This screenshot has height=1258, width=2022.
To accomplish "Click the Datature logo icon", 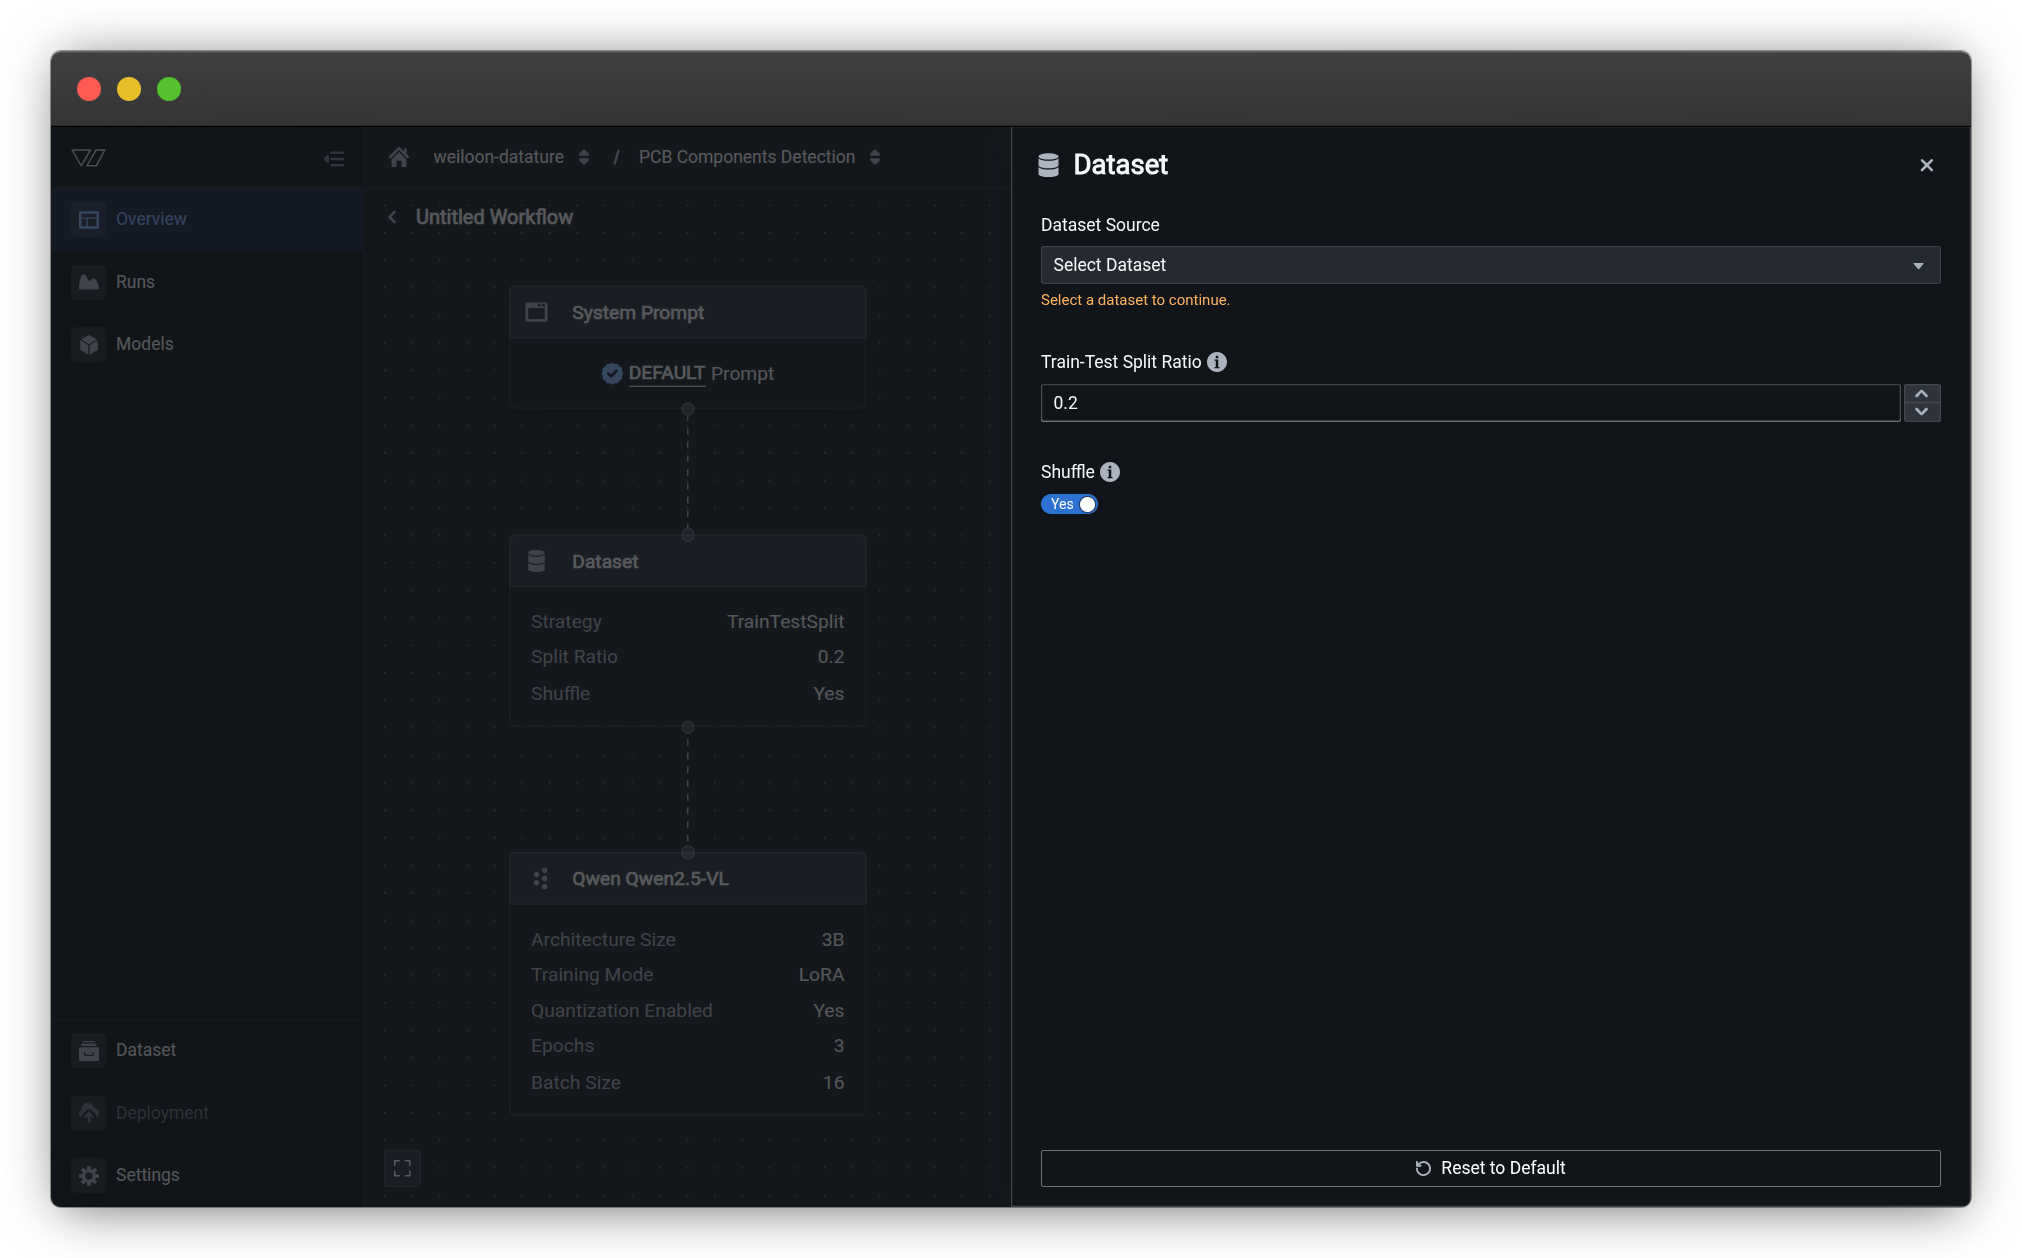I will [x=88, y=158].
